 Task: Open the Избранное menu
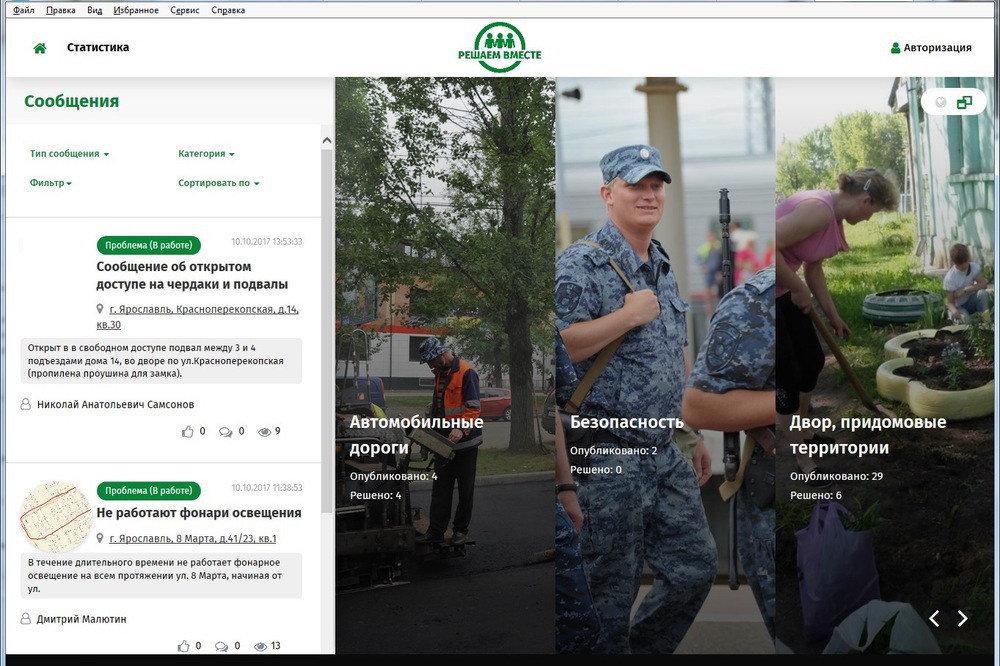pos(136,10)
